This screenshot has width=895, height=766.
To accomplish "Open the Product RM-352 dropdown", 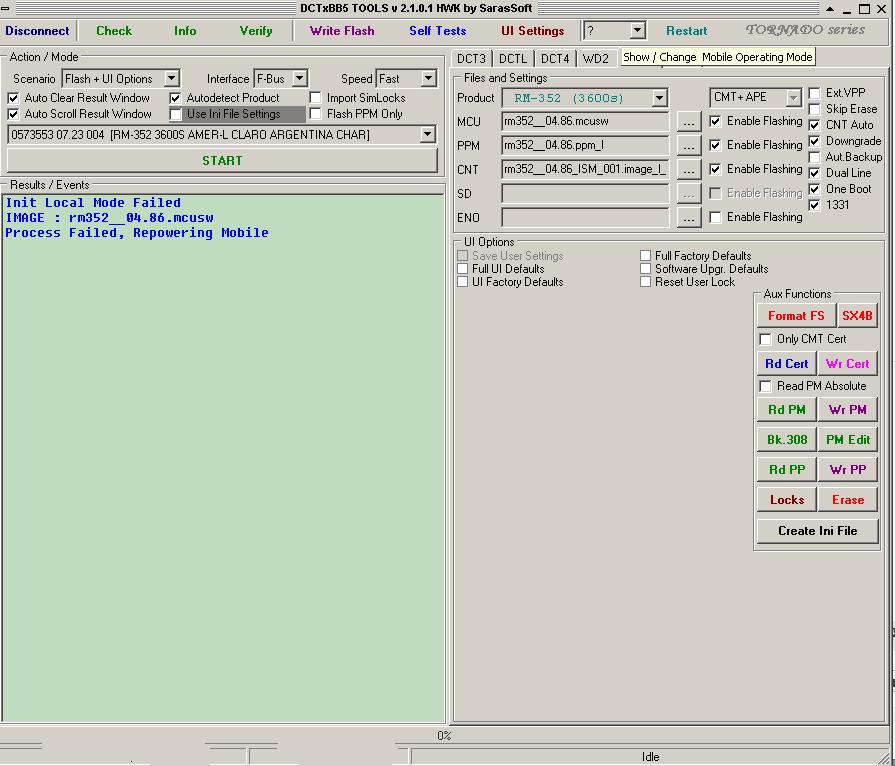I will point(659,98).
